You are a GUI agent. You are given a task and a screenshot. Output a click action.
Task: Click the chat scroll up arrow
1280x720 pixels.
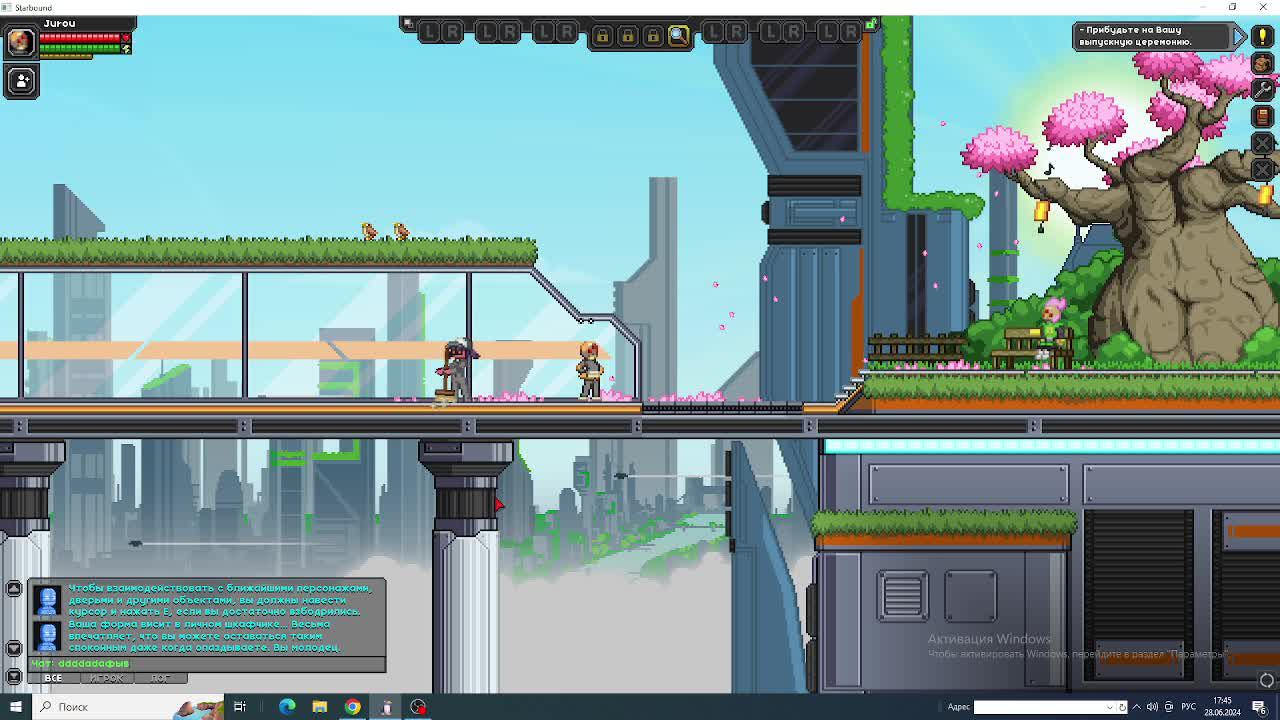click(x=14, y=589)
